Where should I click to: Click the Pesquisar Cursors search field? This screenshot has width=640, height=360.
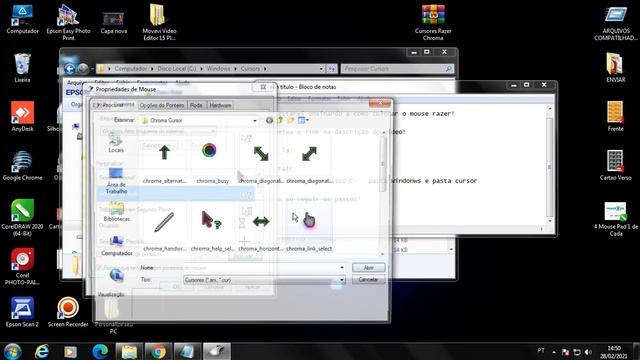coord(397,69)
